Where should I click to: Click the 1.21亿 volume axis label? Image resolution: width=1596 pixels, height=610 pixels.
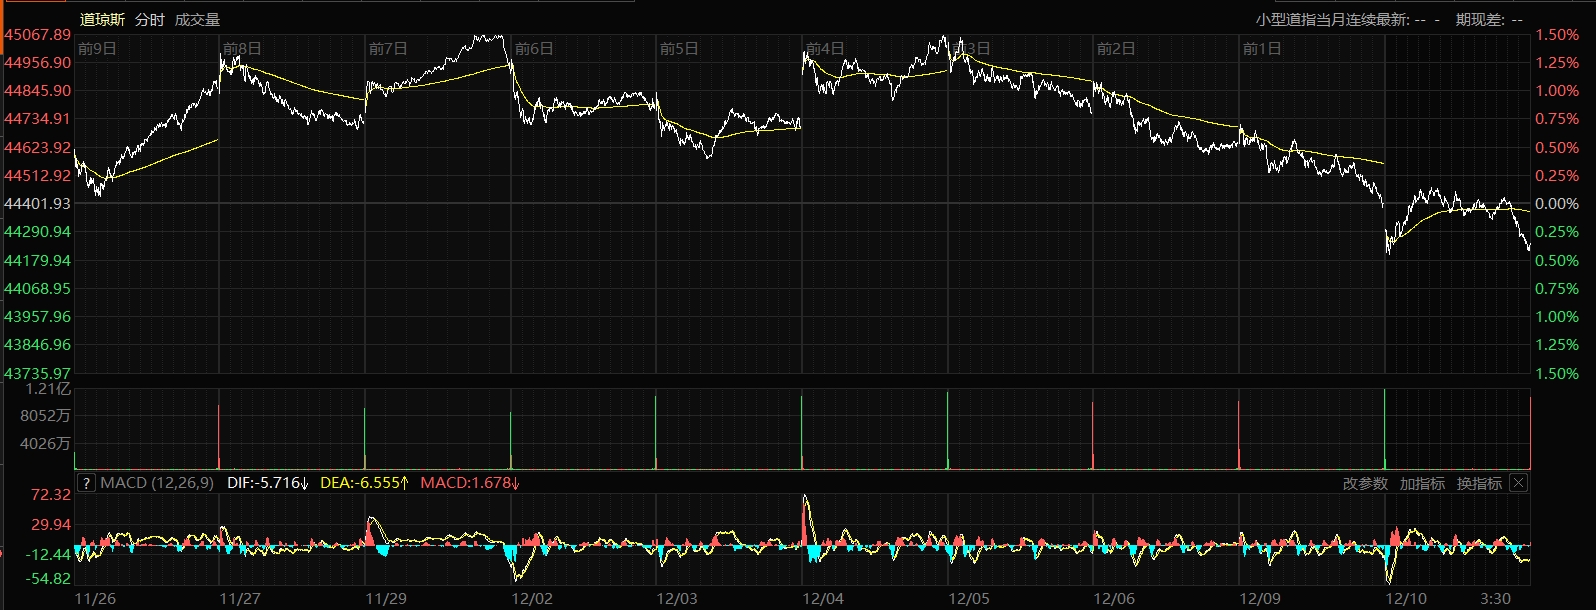click(48, 388)
